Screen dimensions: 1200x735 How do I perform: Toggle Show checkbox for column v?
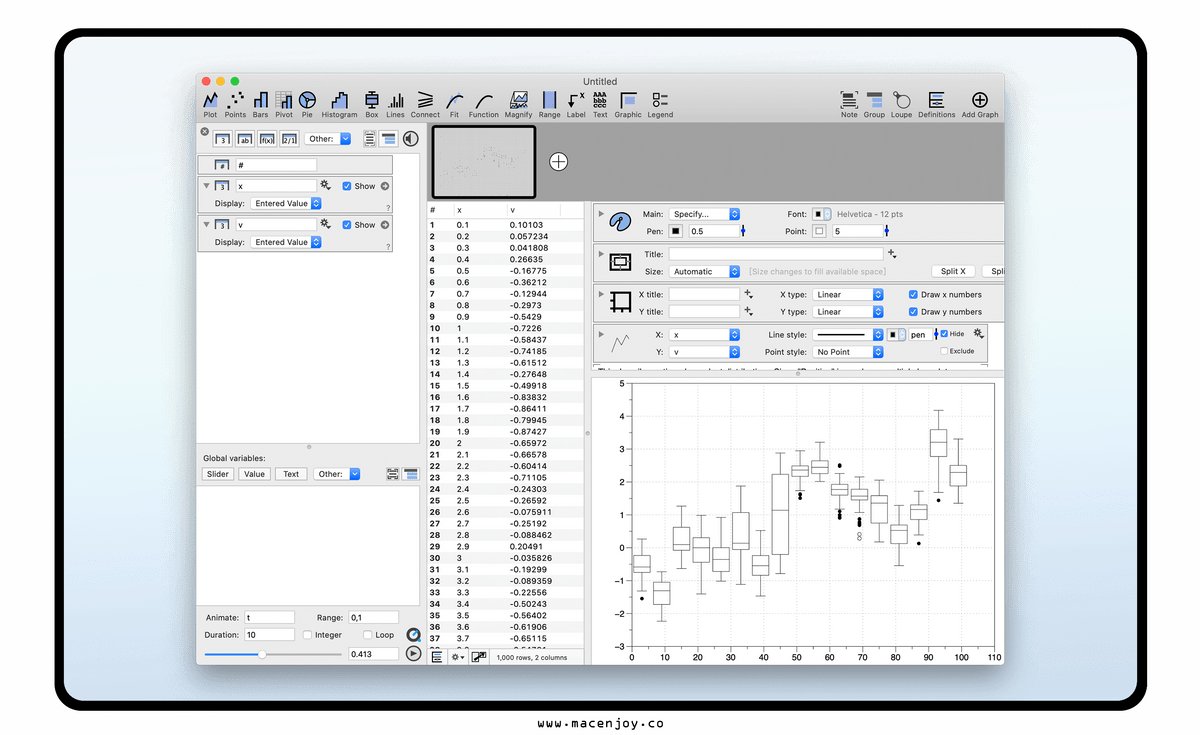347,225
